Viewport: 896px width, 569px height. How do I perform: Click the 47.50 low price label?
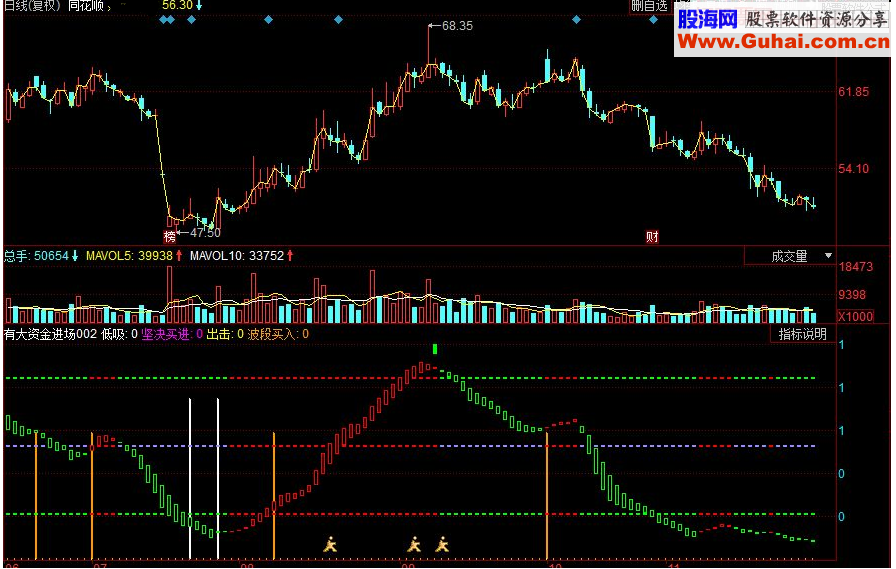point(205,233)
